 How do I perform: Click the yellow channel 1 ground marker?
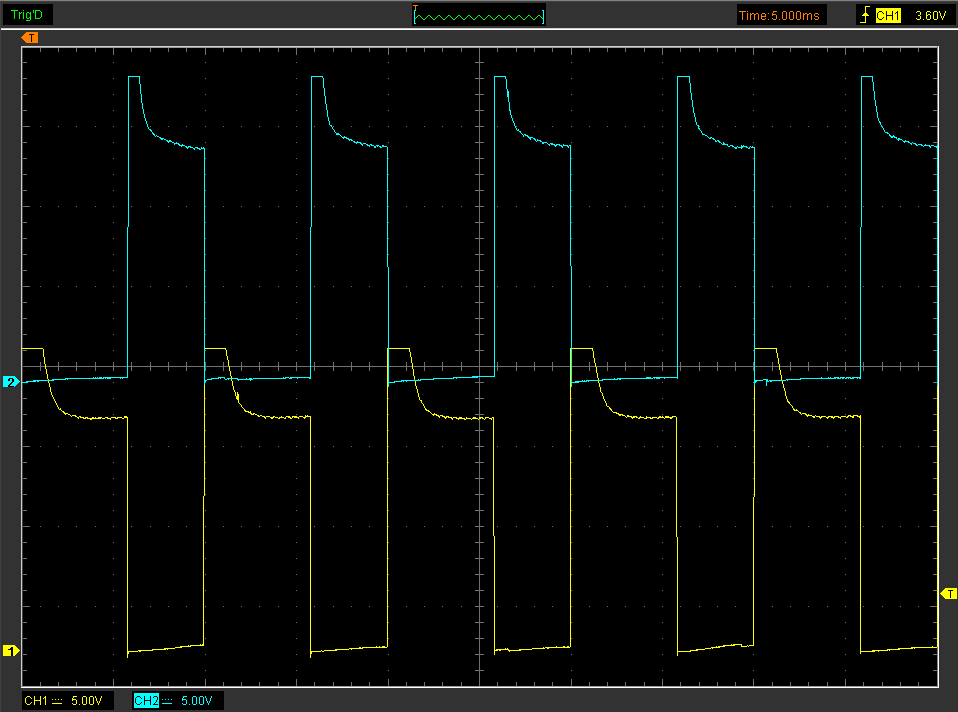[10, 651]
